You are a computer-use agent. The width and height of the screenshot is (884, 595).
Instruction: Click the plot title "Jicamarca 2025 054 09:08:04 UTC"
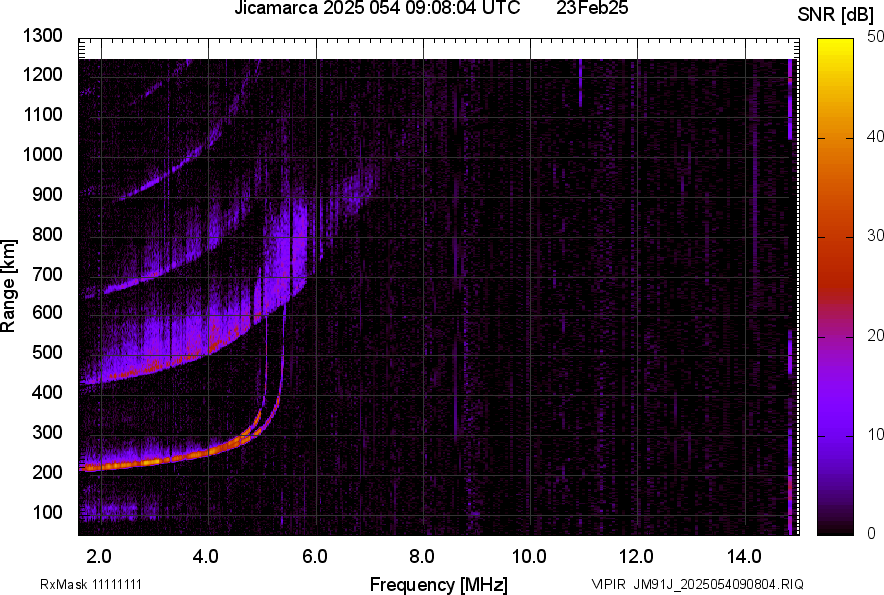(x=376, y=9)
